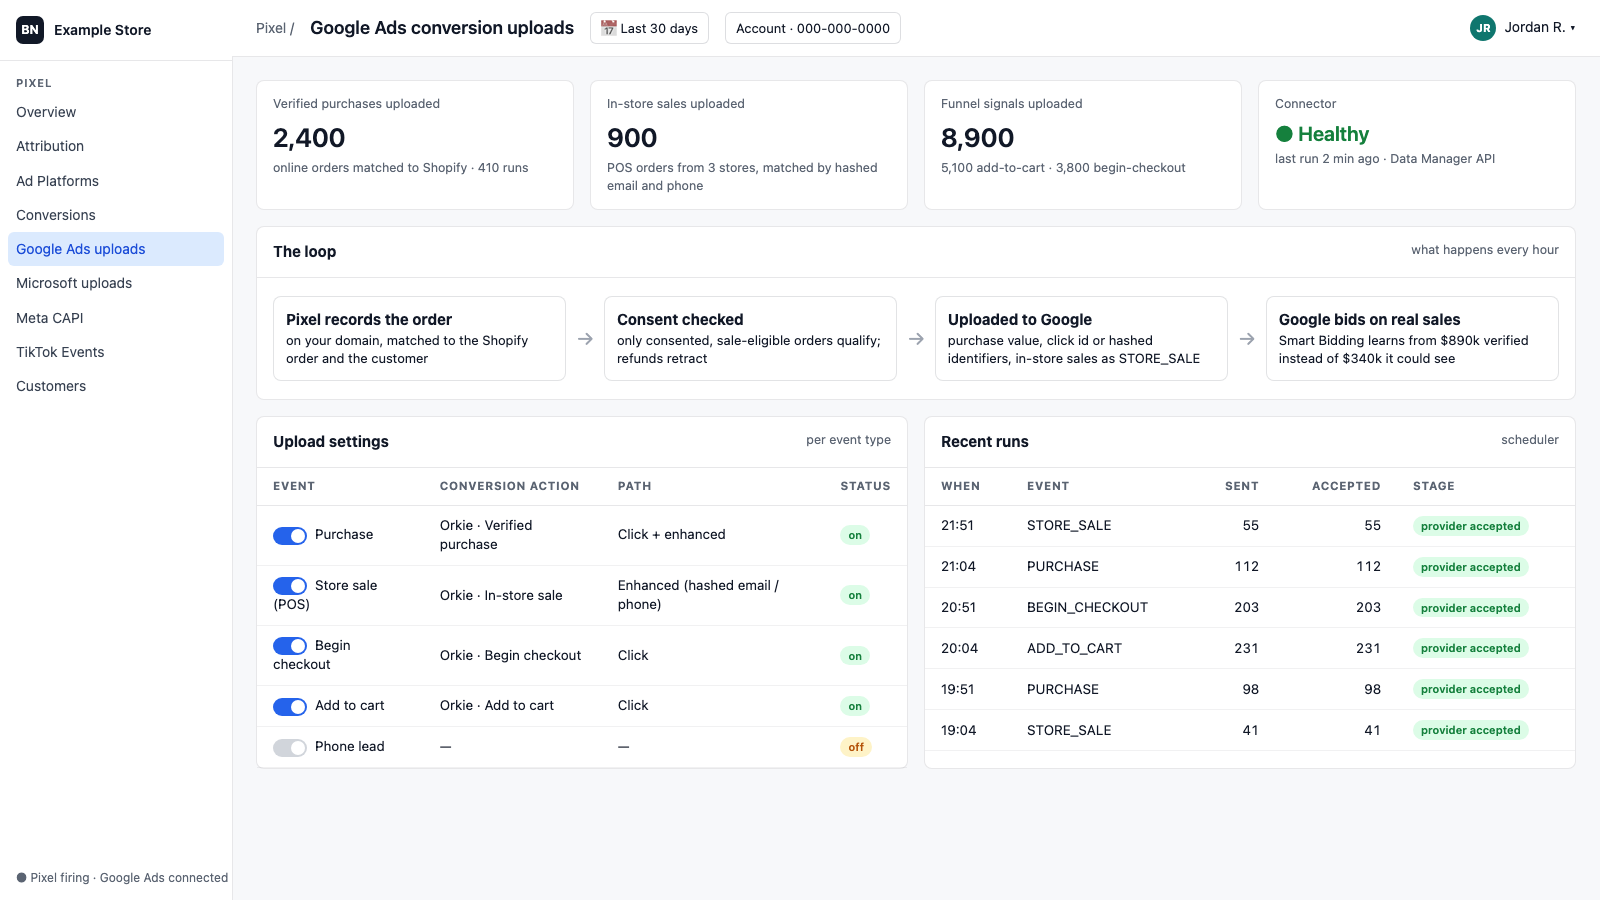Click the Example Store name
This screenshot has width=1600, height=900.
103,30
